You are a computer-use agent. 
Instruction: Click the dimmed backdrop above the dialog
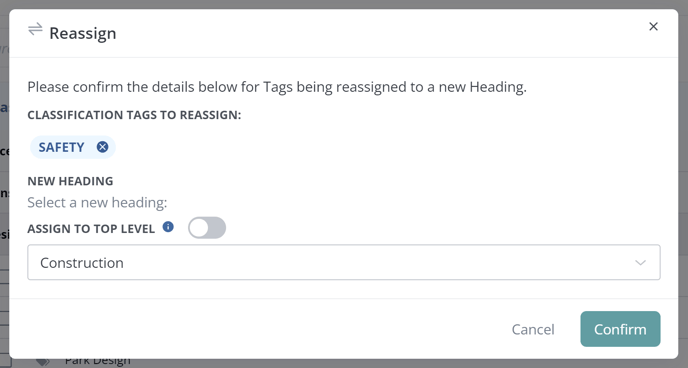pos(344,4)
